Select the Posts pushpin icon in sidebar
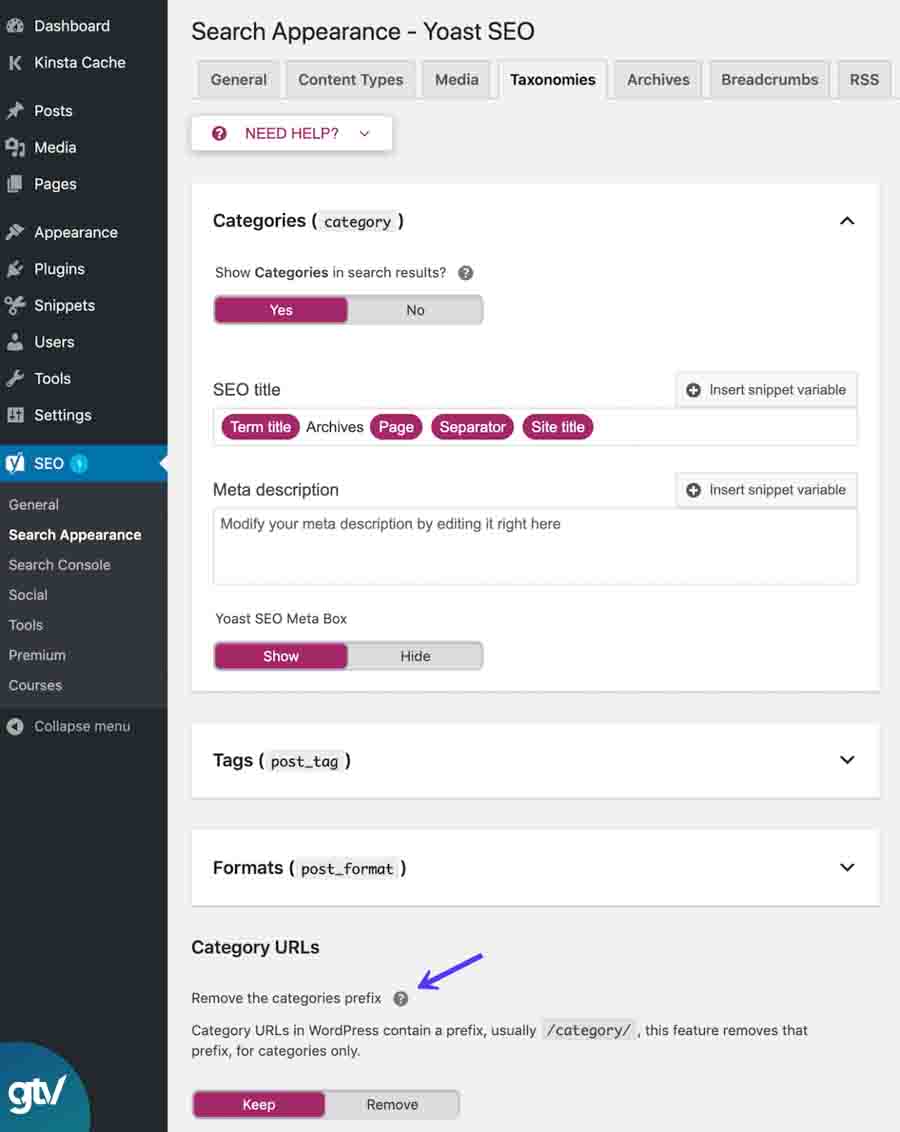The height and width of the screenshot is (1132, 900). (x=15, y=110)
